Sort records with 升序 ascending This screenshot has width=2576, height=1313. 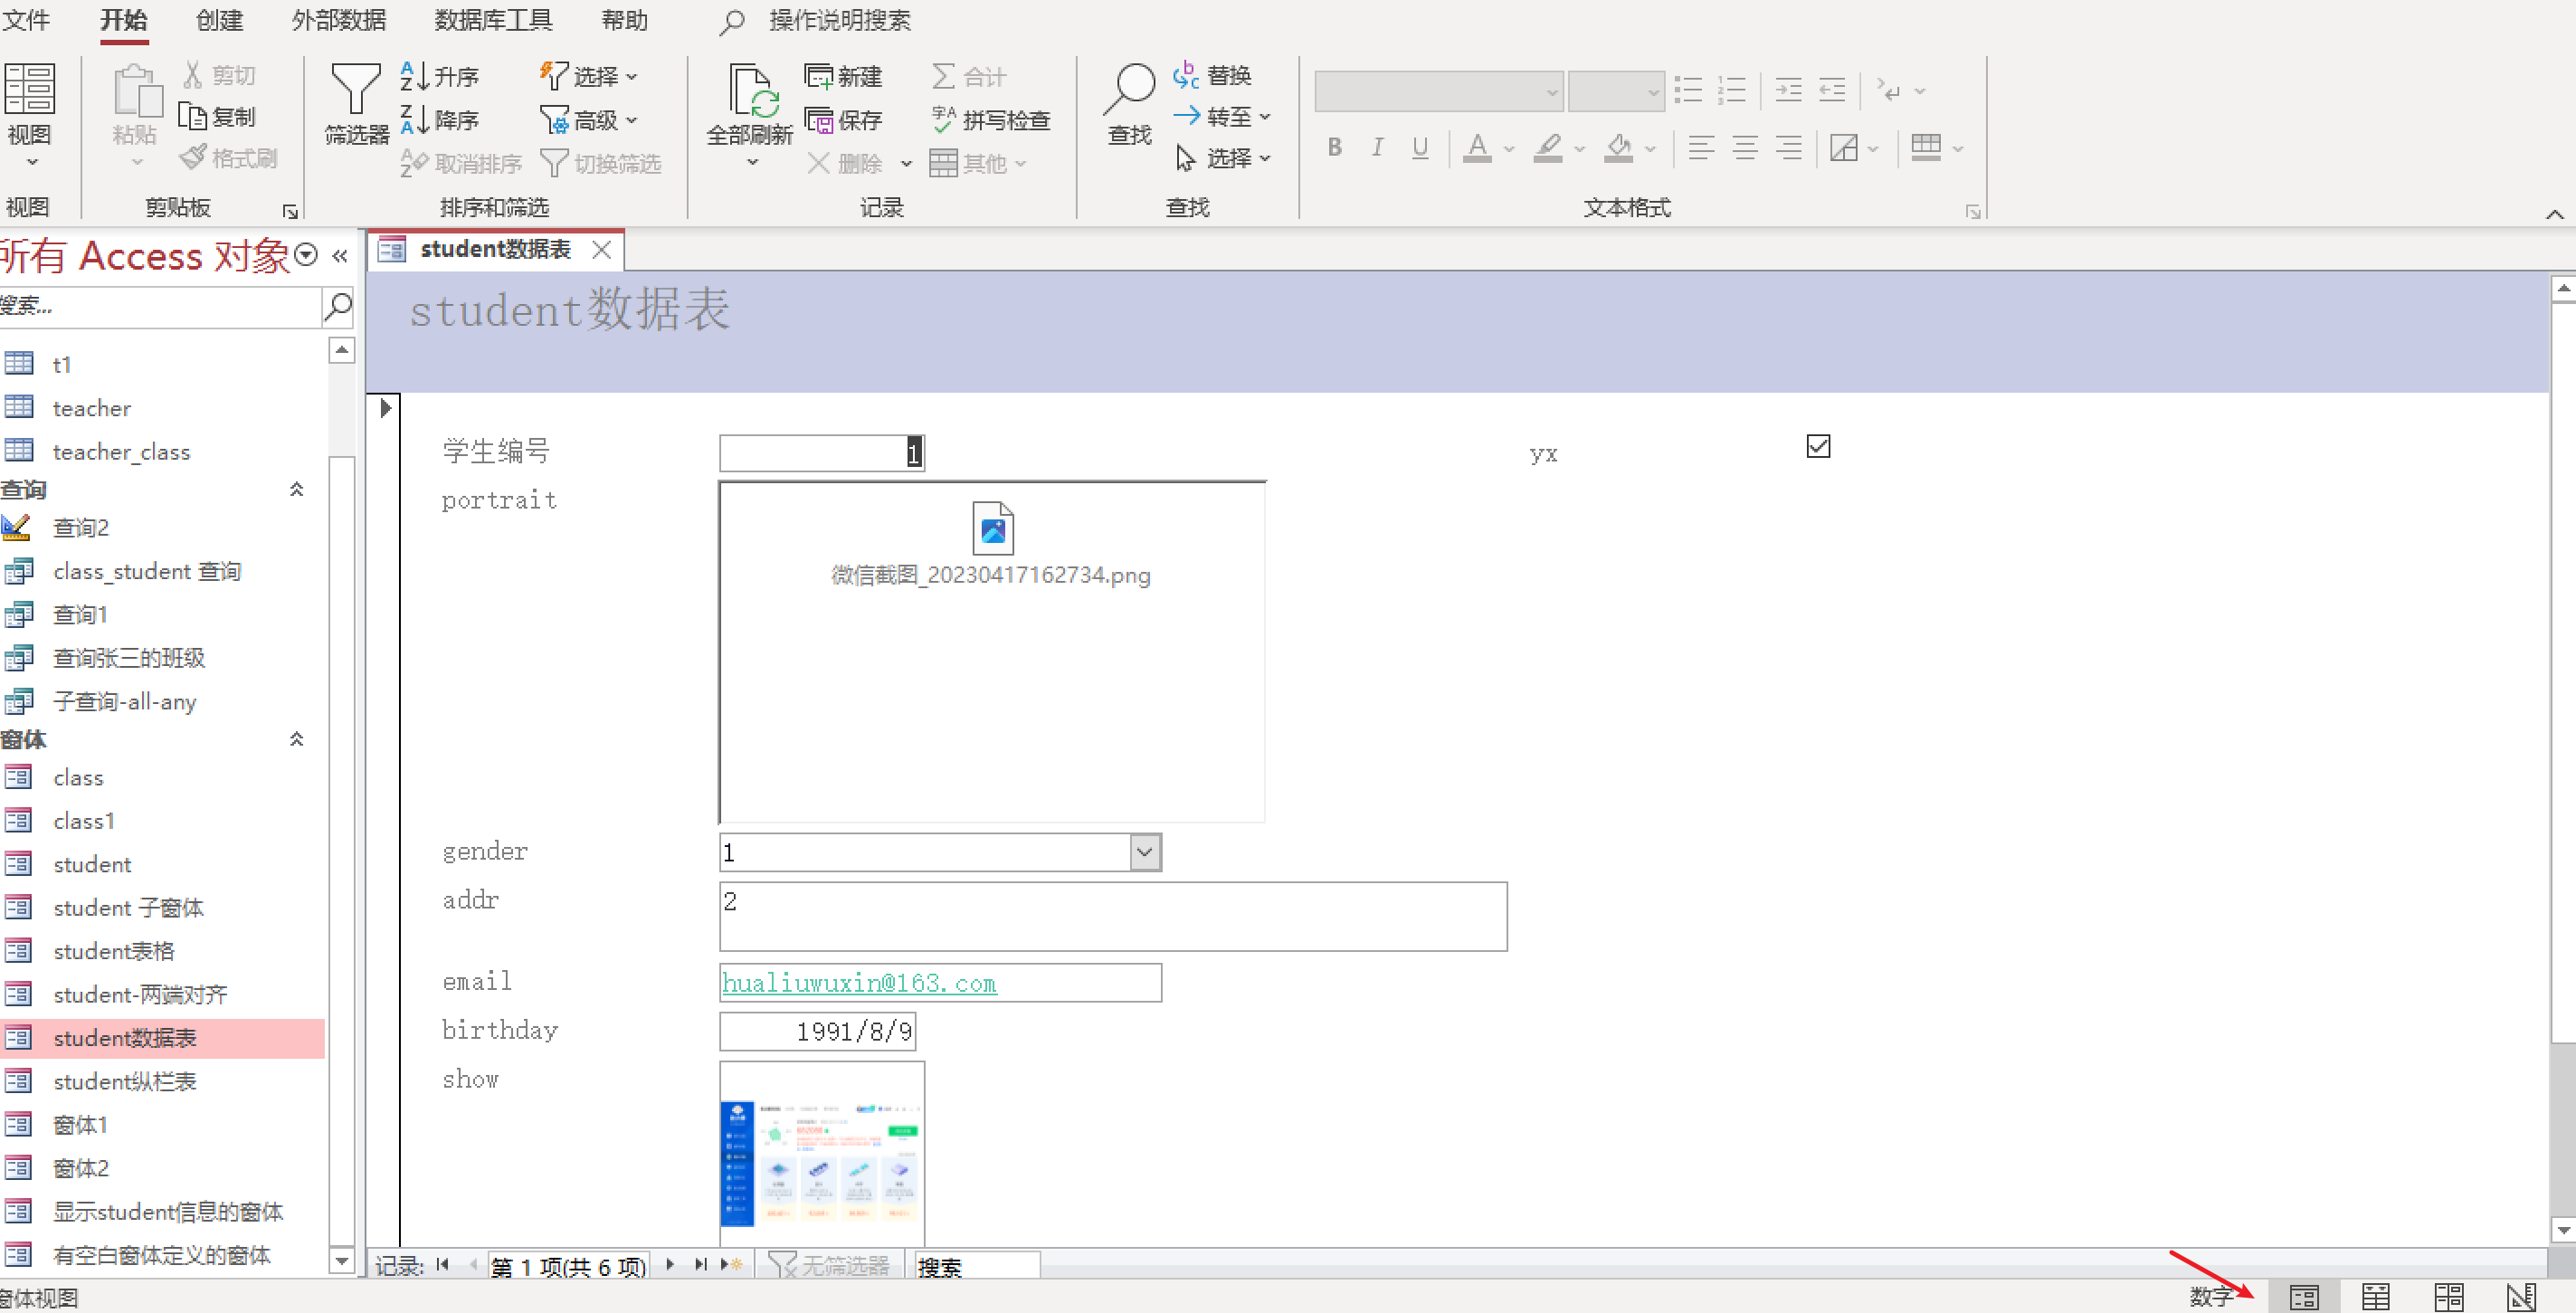pos(440,76)
